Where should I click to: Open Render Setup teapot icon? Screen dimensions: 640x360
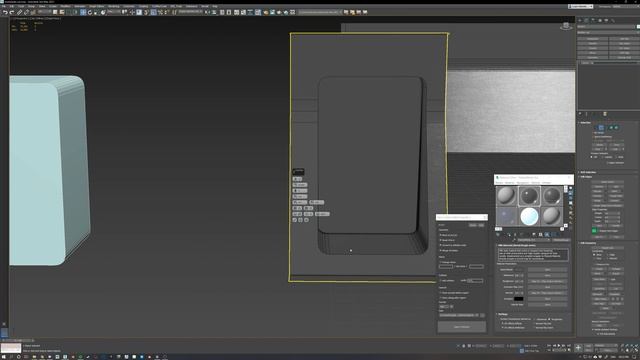266,12
